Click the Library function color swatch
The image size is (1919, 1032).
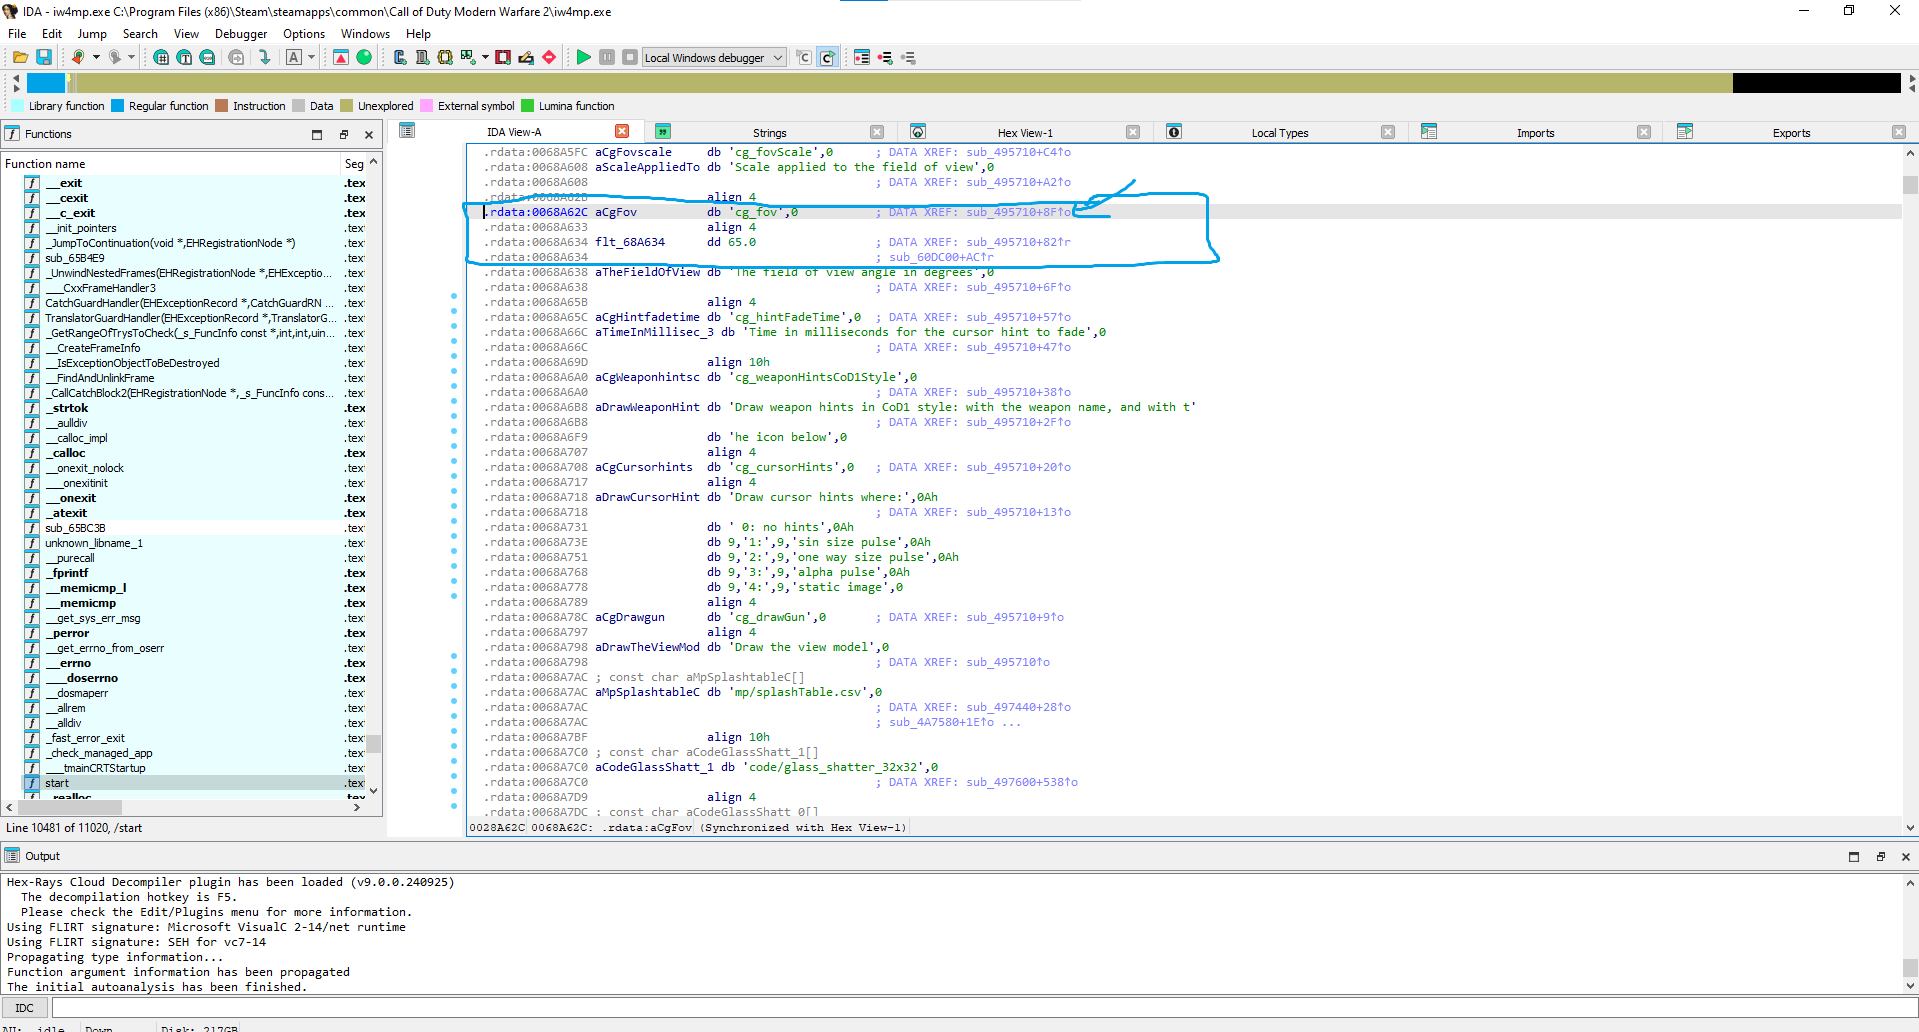(x=17, y=106)
